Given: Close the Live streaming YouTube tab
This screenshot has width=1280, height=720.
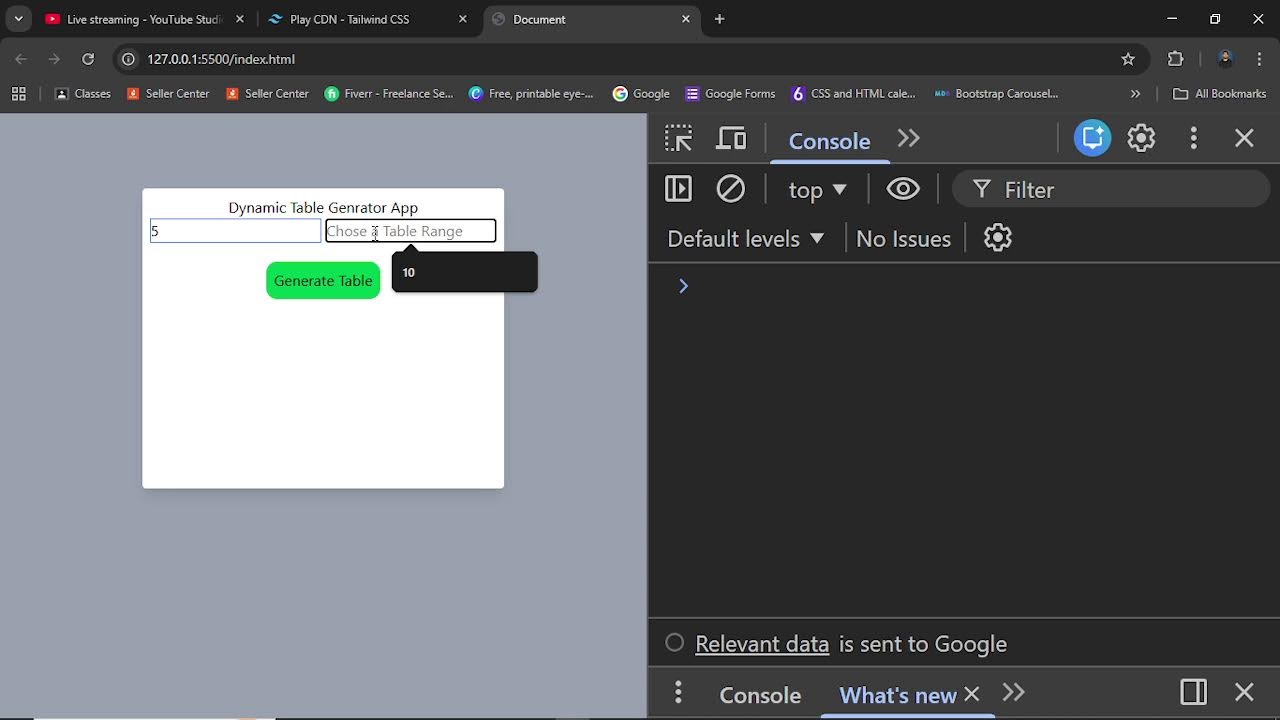Looking at the screenshot, I should click(x=240, y=19).
